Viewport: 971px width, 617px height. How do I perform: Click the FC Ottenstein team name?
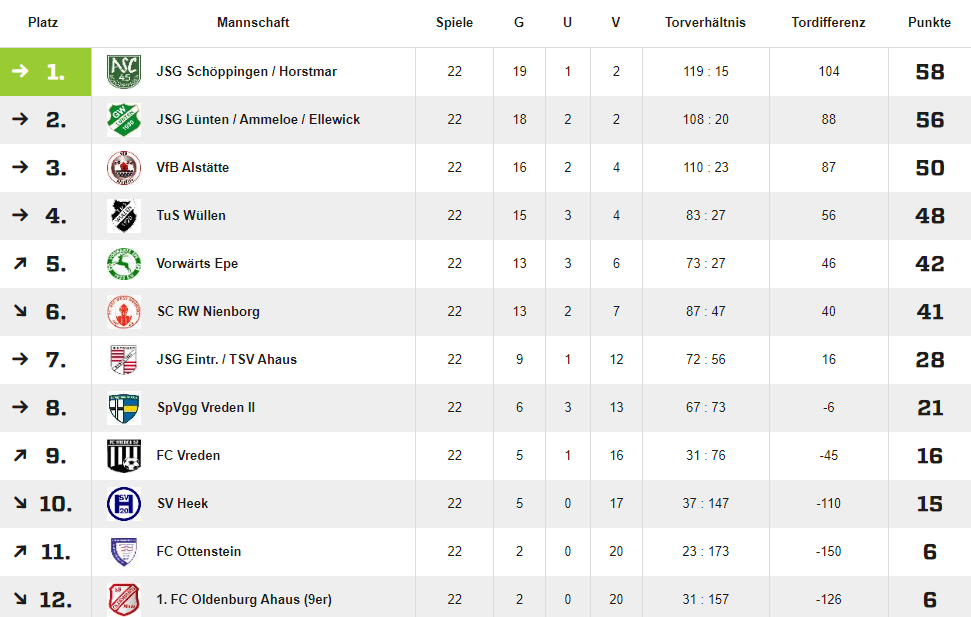point(199,551)
